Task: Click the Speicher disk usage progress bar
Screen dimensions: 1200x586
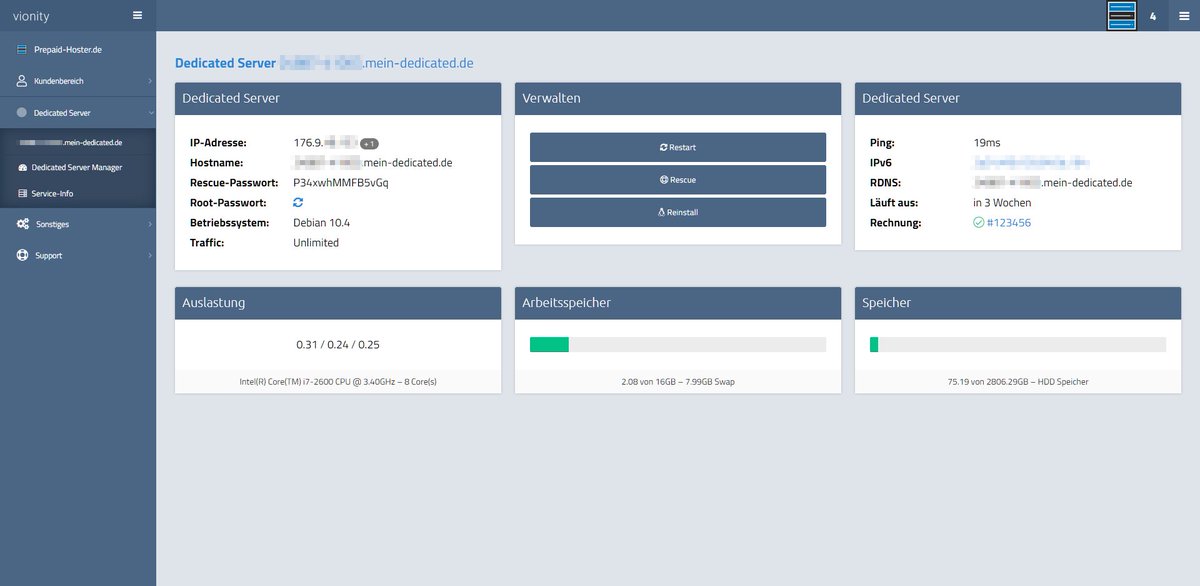Action: click(1018, 345)
